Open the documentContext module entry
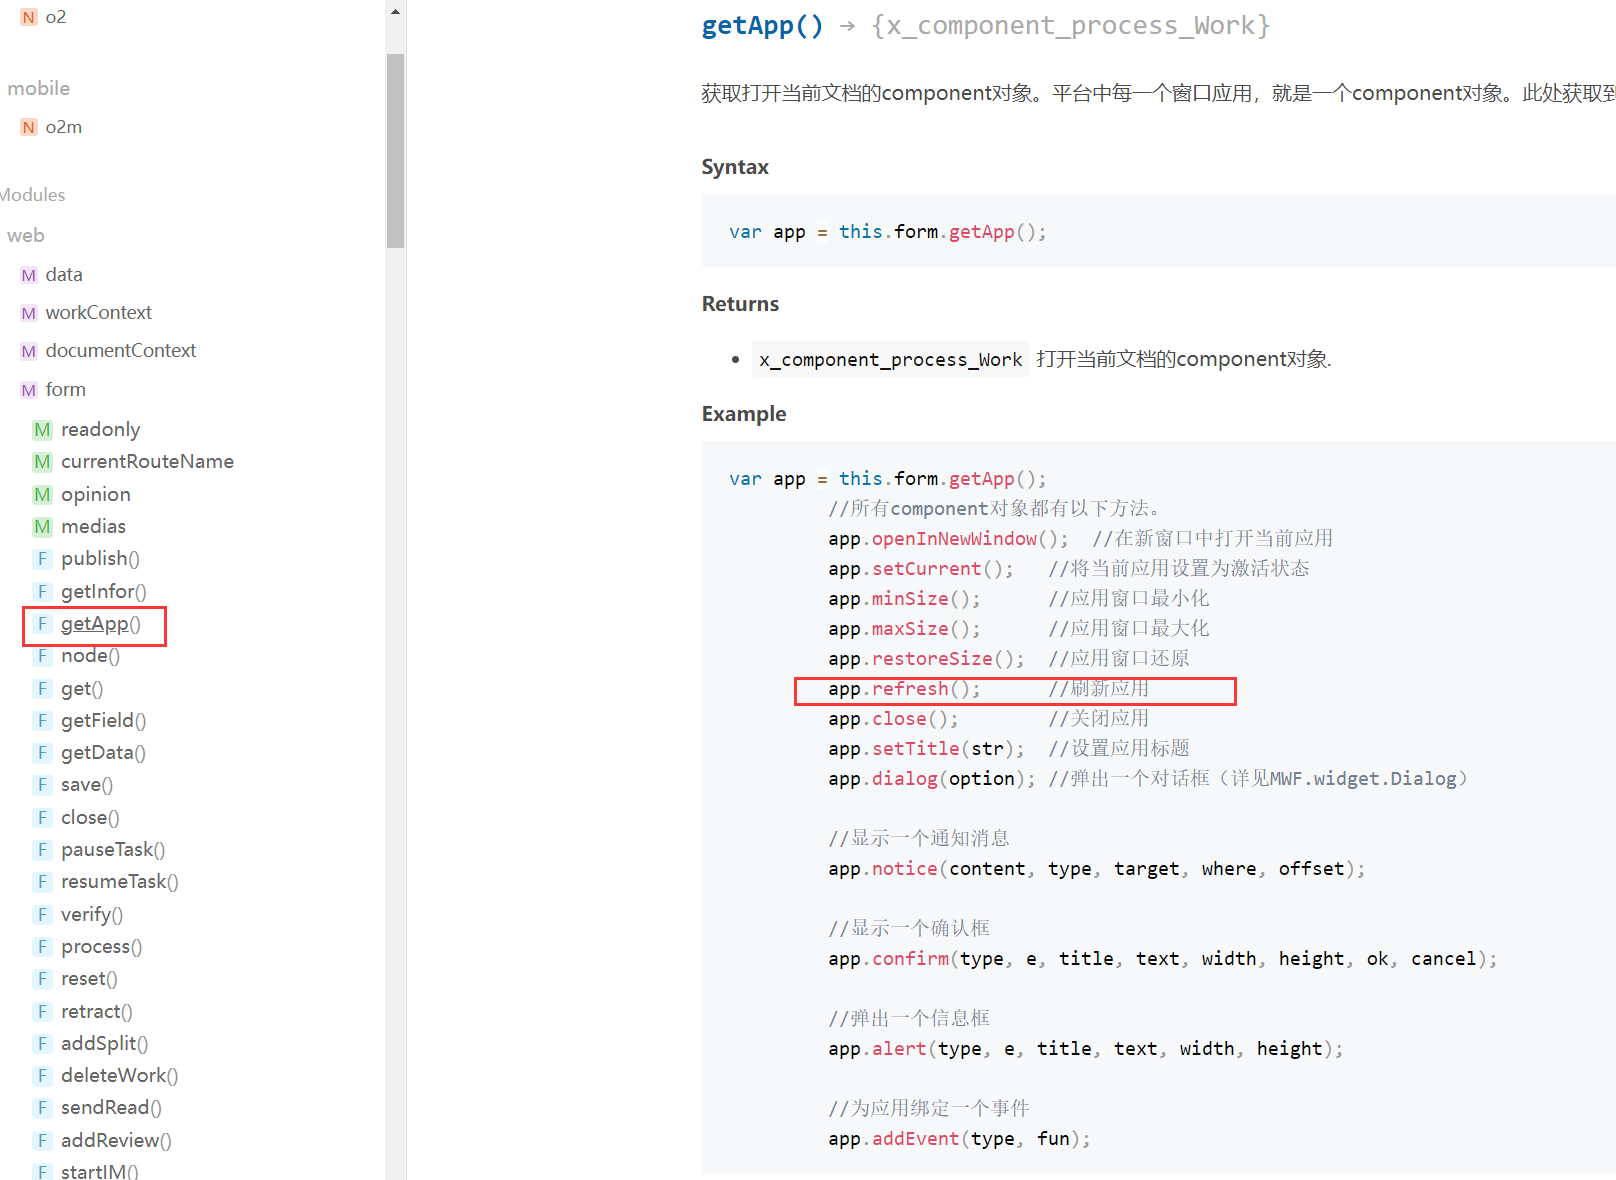Image resolution: width=1616 pixels, height=1180 pixels. (x=120, y=351)
